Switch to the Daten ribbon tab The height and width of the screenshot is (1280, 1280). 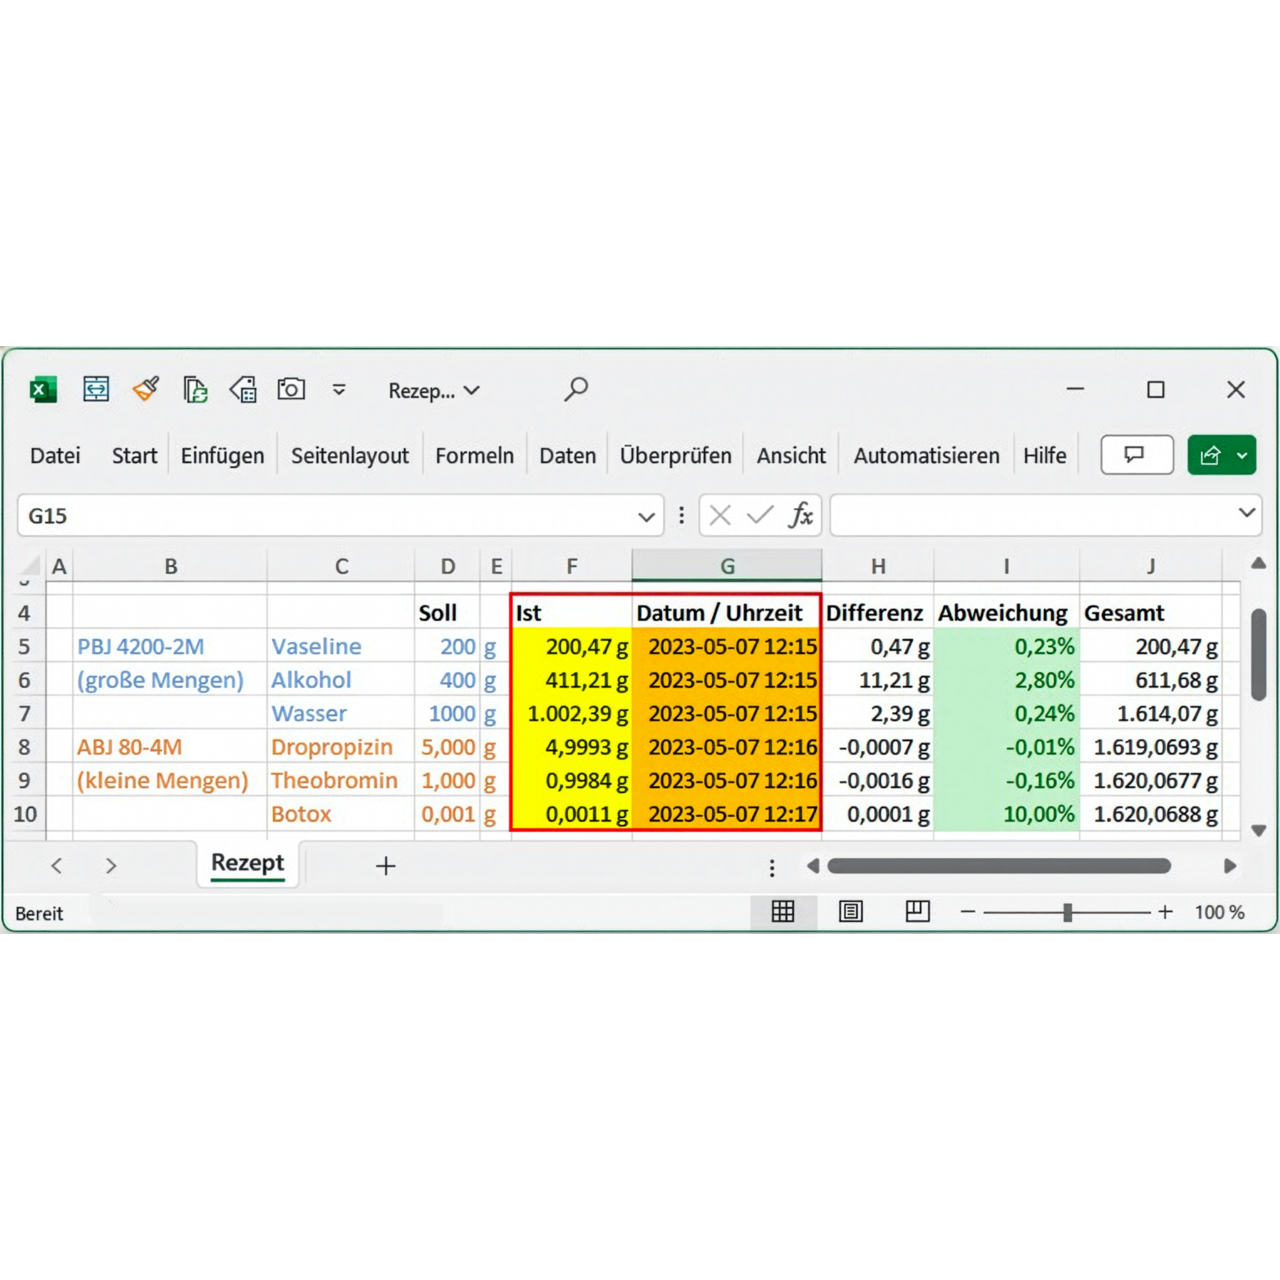[567, 455]
